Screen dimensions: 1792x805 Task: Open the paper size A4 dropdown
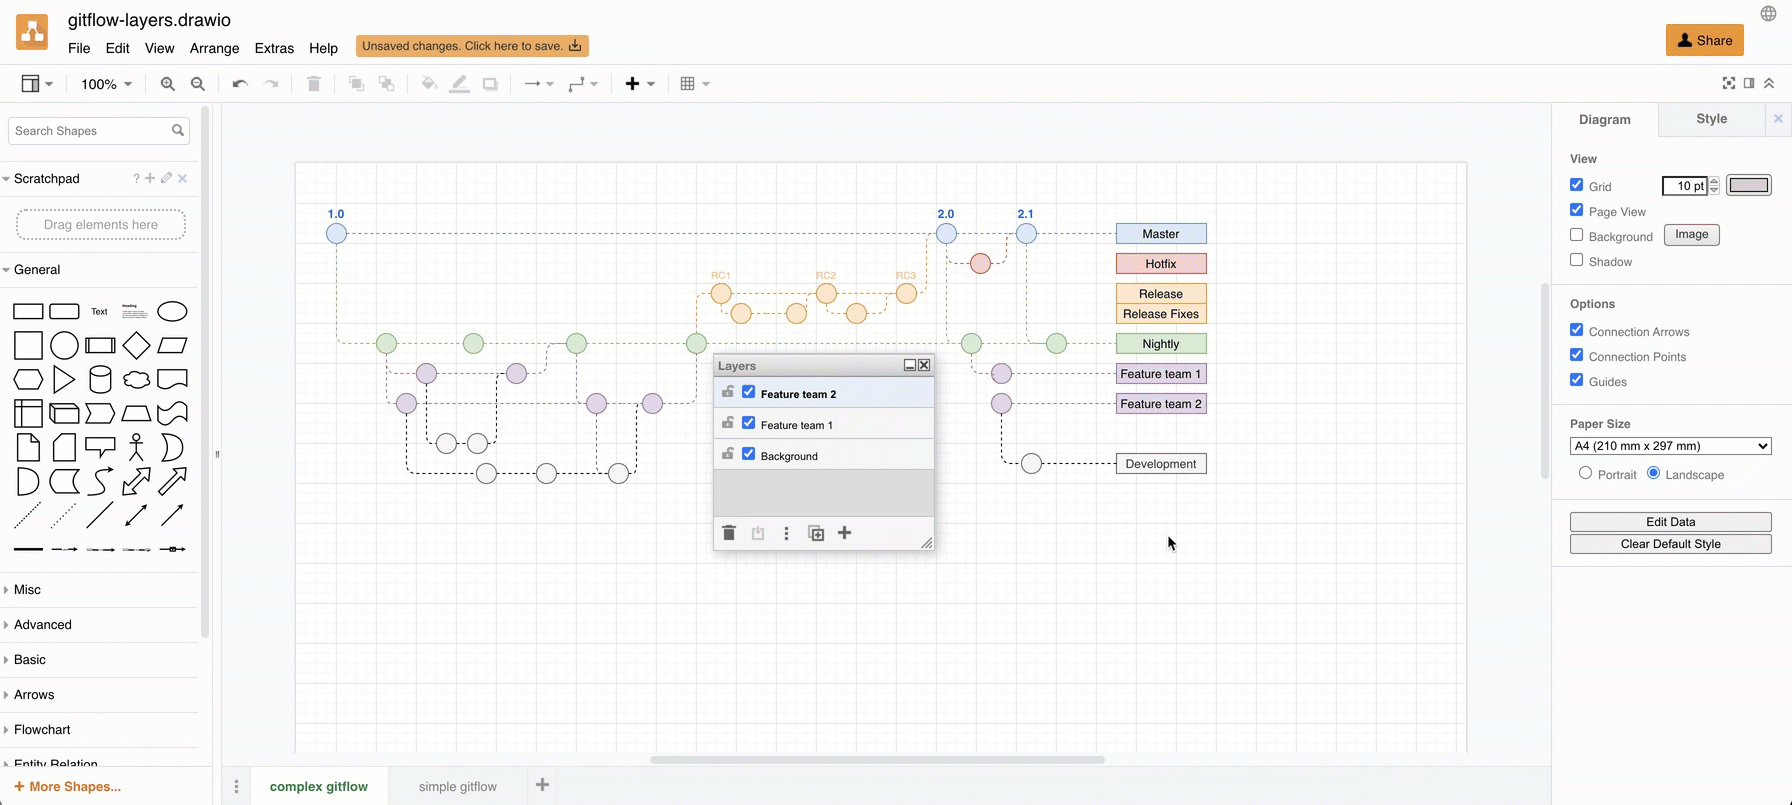click(x=1670, y=446)
